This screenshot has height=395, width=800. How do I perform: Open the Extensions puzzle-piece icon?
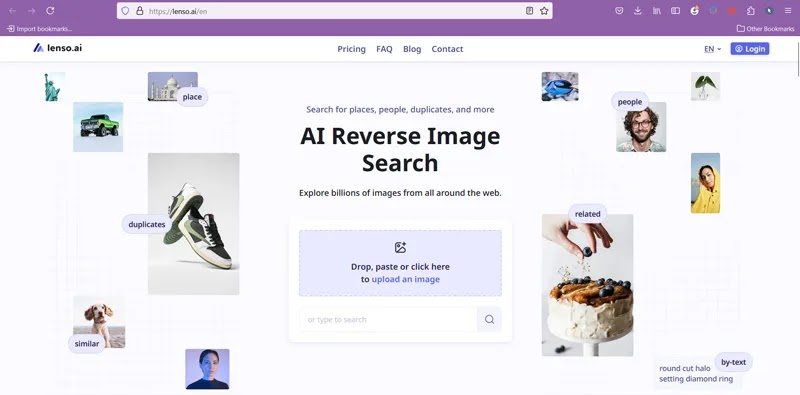(751, 11)
